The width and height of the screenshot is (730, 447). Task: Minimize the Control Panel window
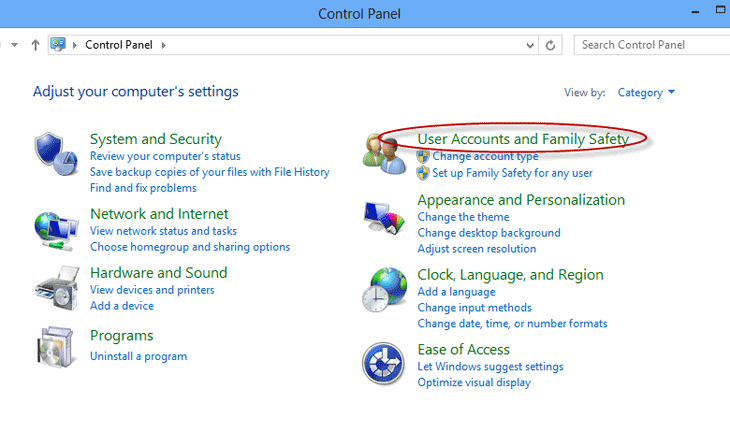[x=695, y=12]
